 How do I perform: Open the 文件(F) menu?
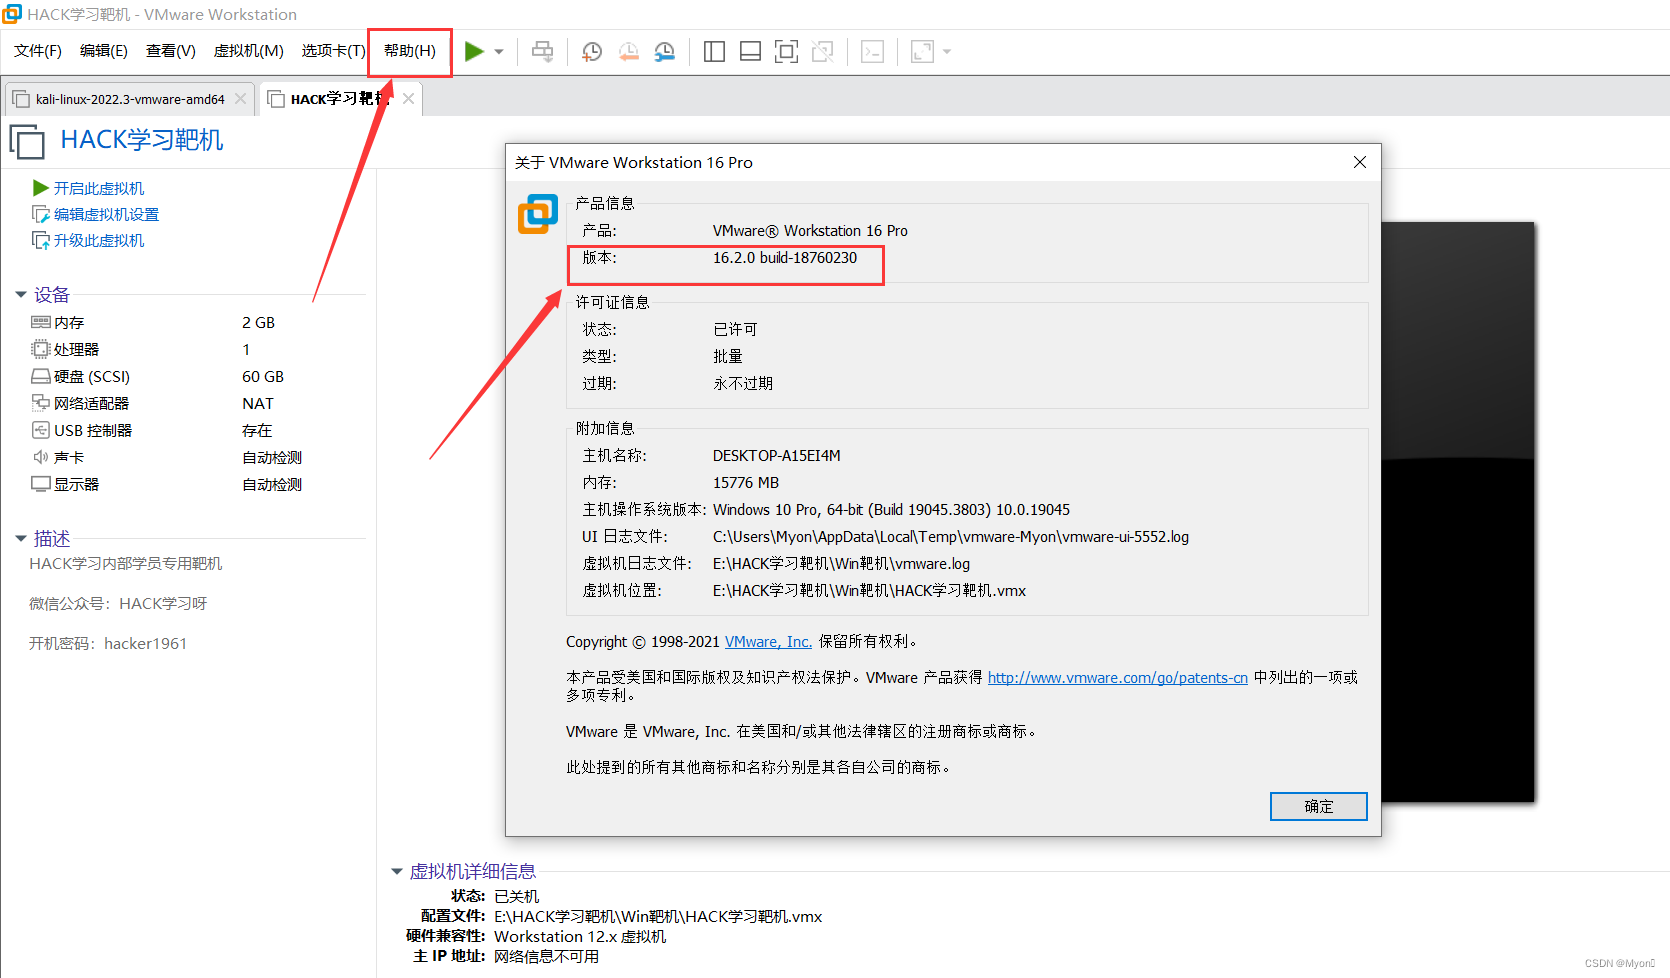pos(38,51)
